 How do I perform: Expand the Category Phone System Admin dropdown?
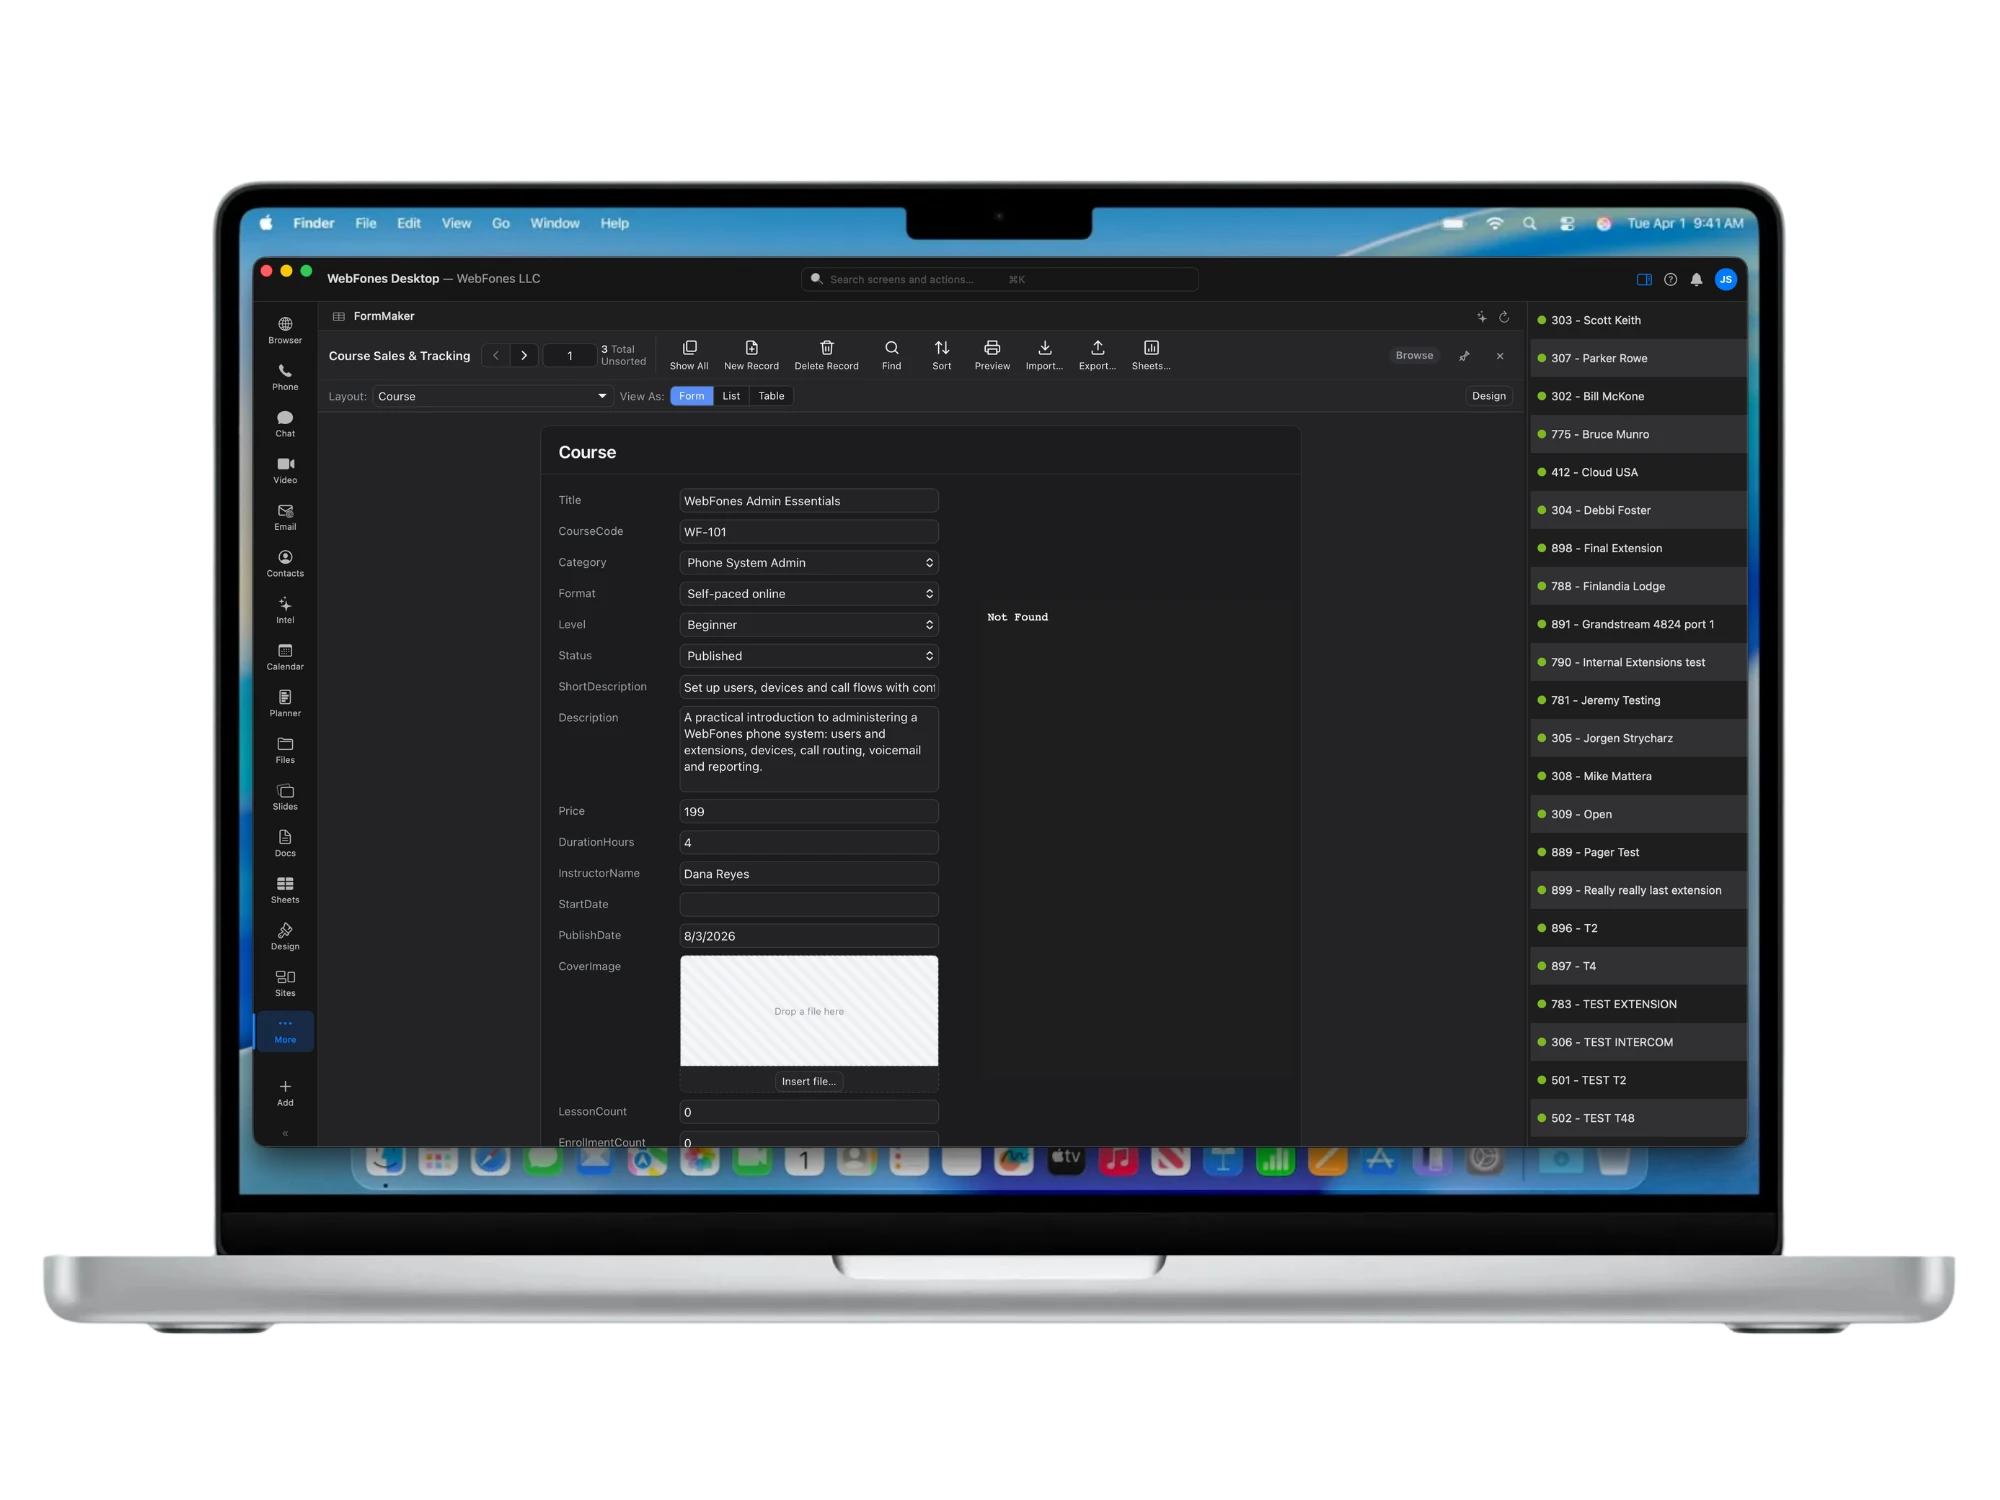coord(808,563)
